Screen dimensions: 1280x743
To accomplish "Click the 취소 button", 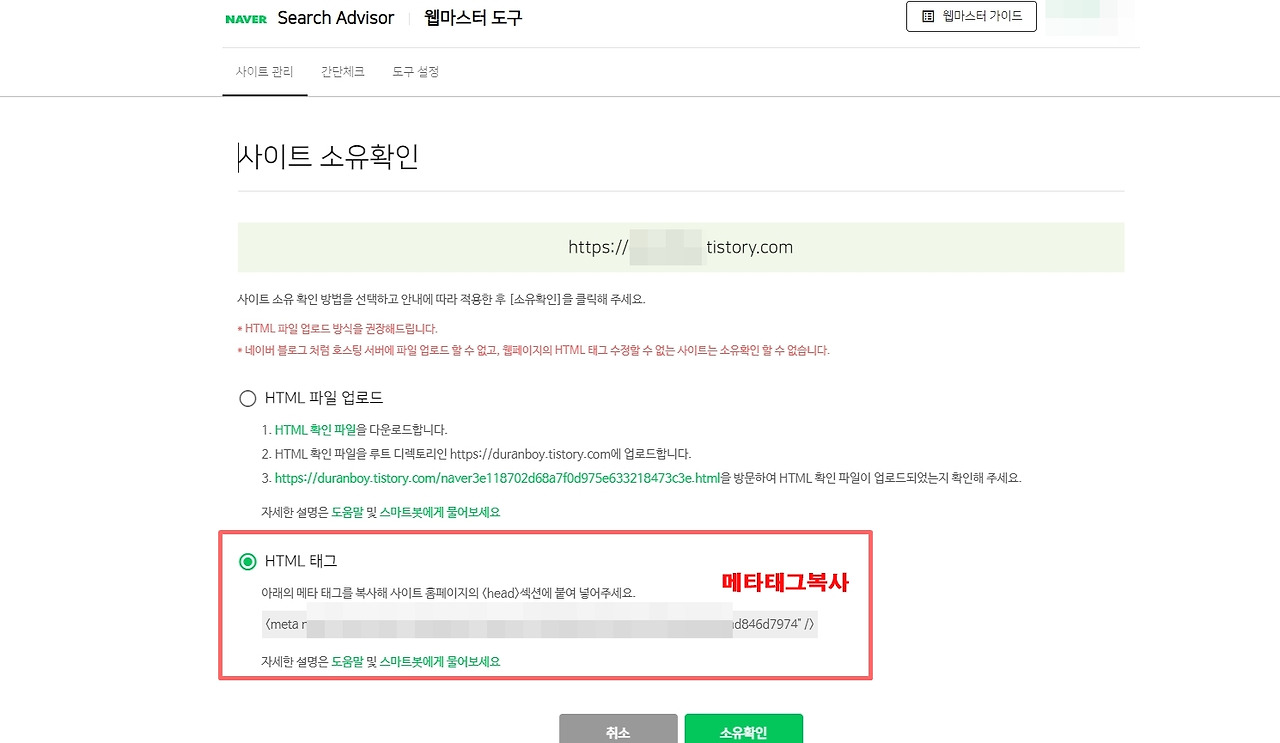I will pos(618,729).
